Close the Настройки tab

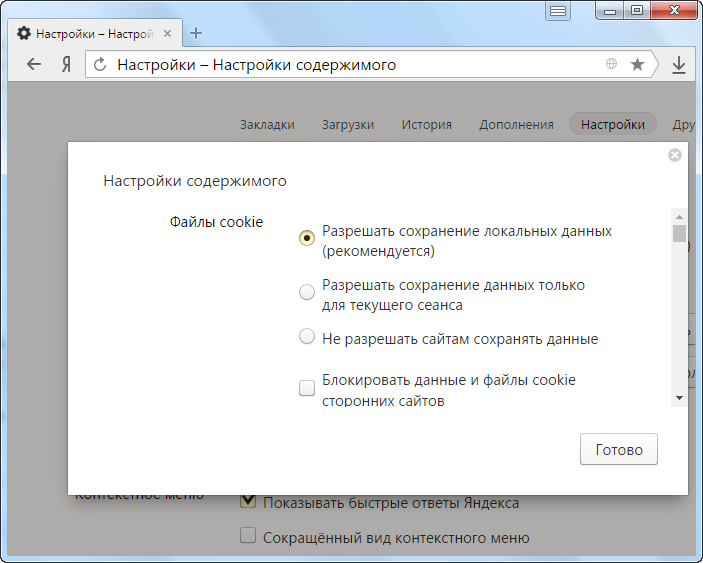tap(167, 34)
